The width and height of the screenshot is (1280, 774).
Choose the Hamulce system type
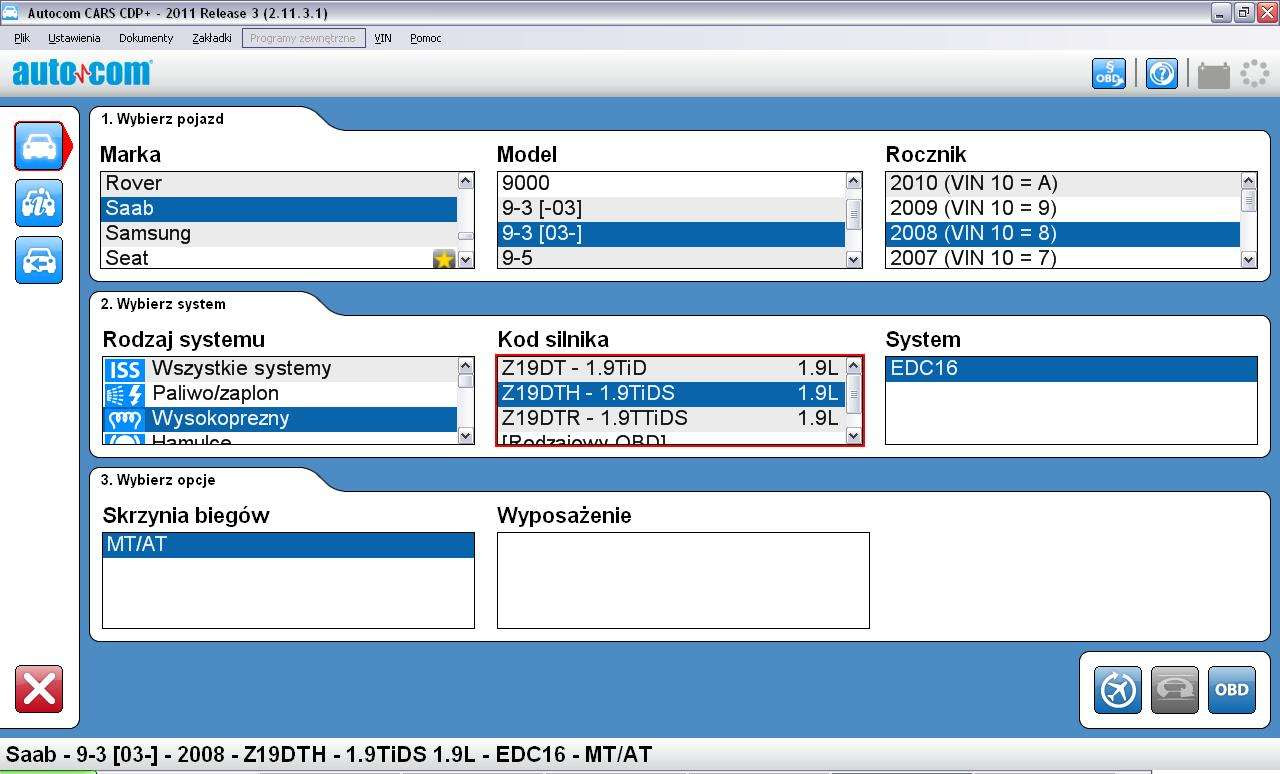click(280, 438)
